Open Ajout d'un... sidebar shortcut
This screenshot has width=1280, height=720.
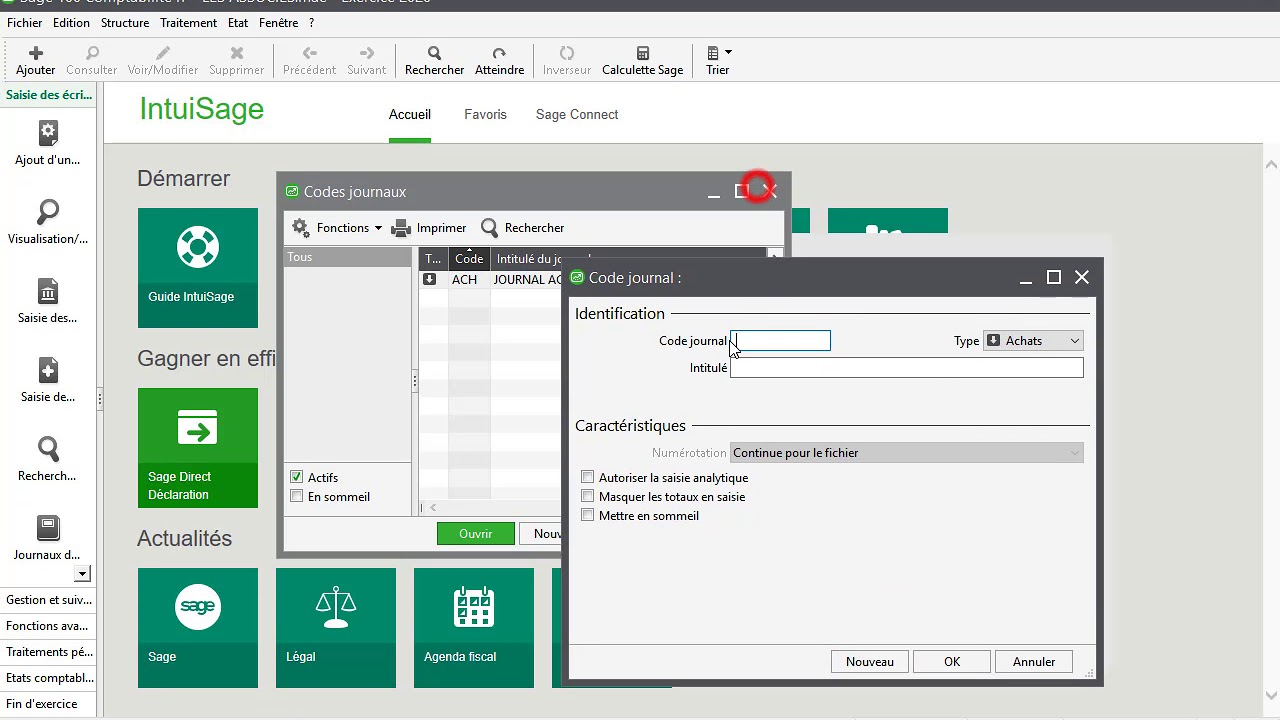point(48,143)
